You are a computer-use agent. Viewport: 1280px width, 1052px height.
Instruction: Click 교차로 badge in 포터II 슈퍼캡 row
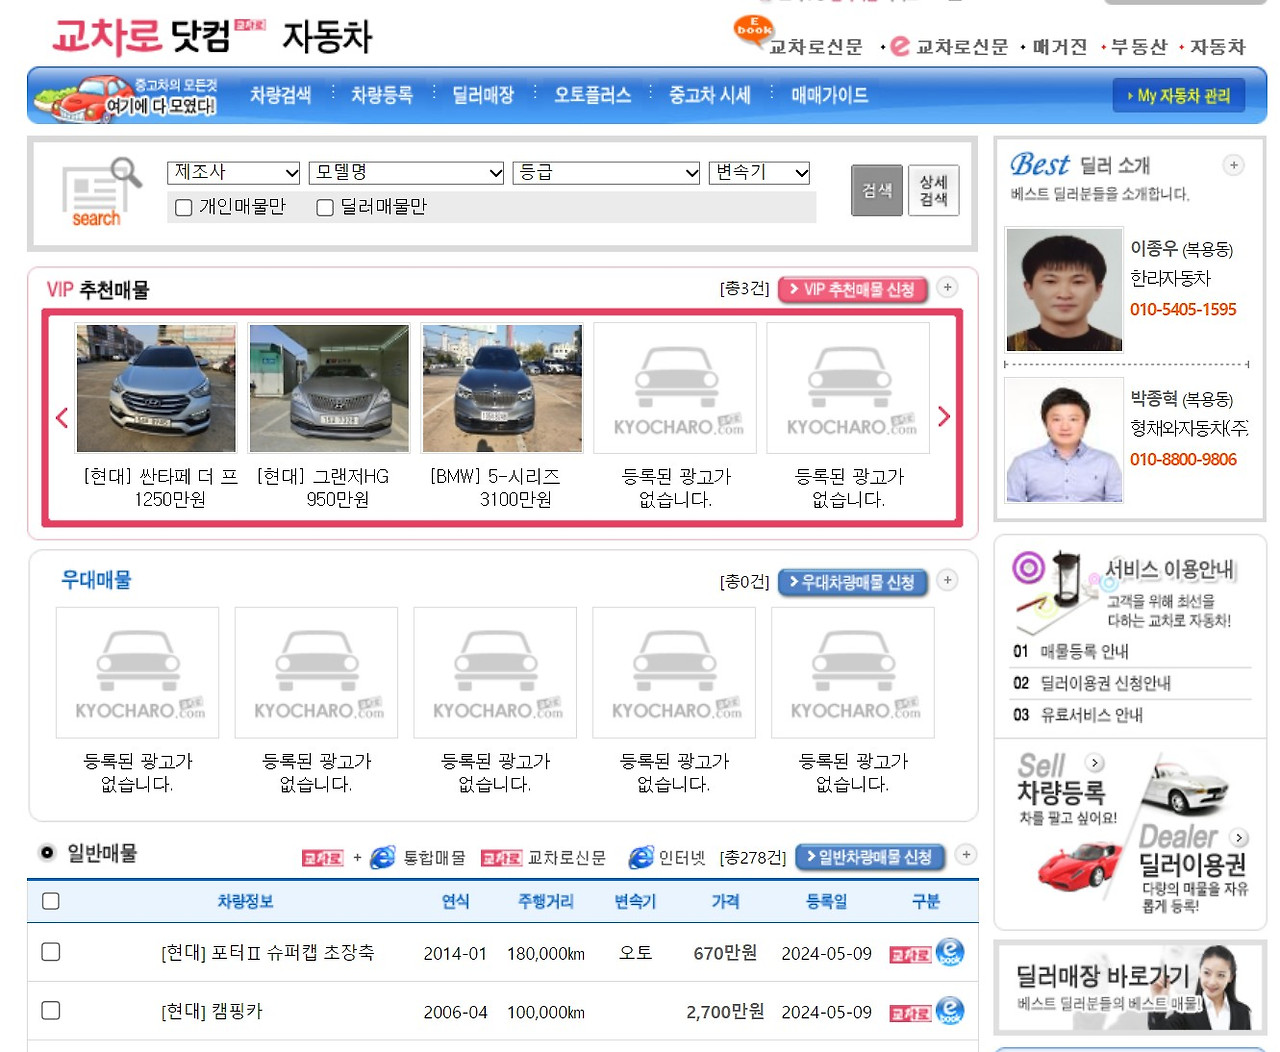point(910,955)
